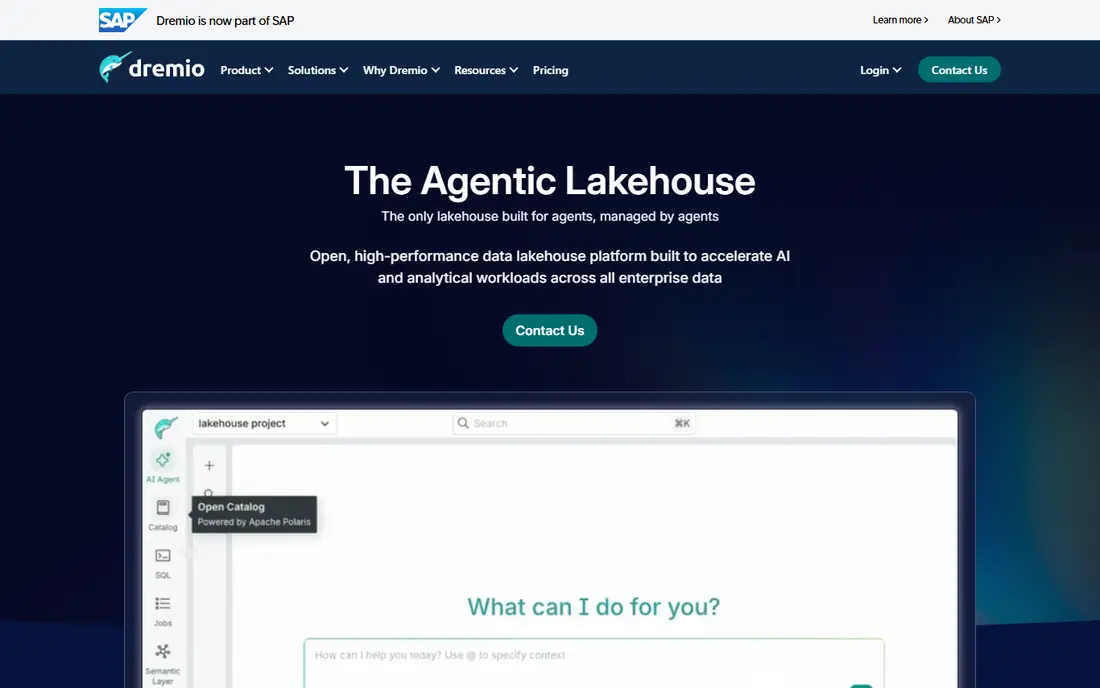
Task: Click the Dremio narwhal logo
Action: point(152,68)
